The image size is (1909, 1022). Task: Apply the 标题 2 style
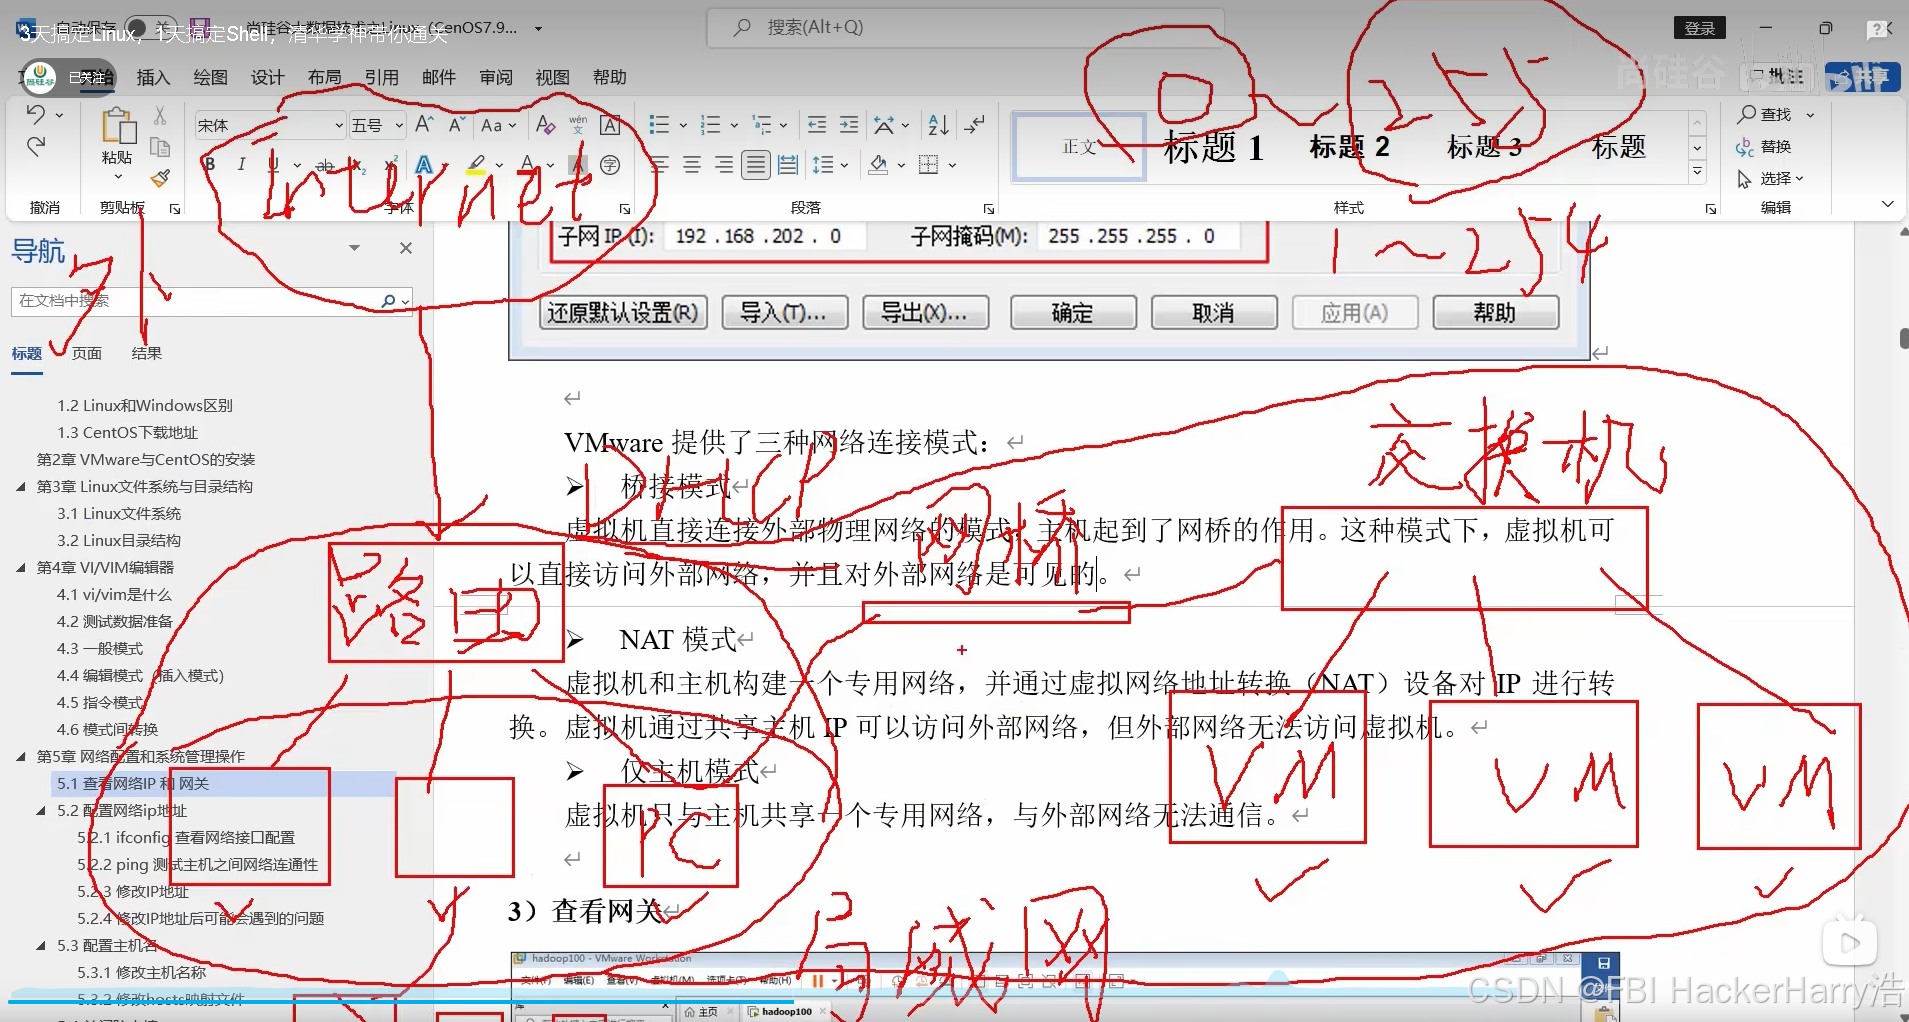1350,148
